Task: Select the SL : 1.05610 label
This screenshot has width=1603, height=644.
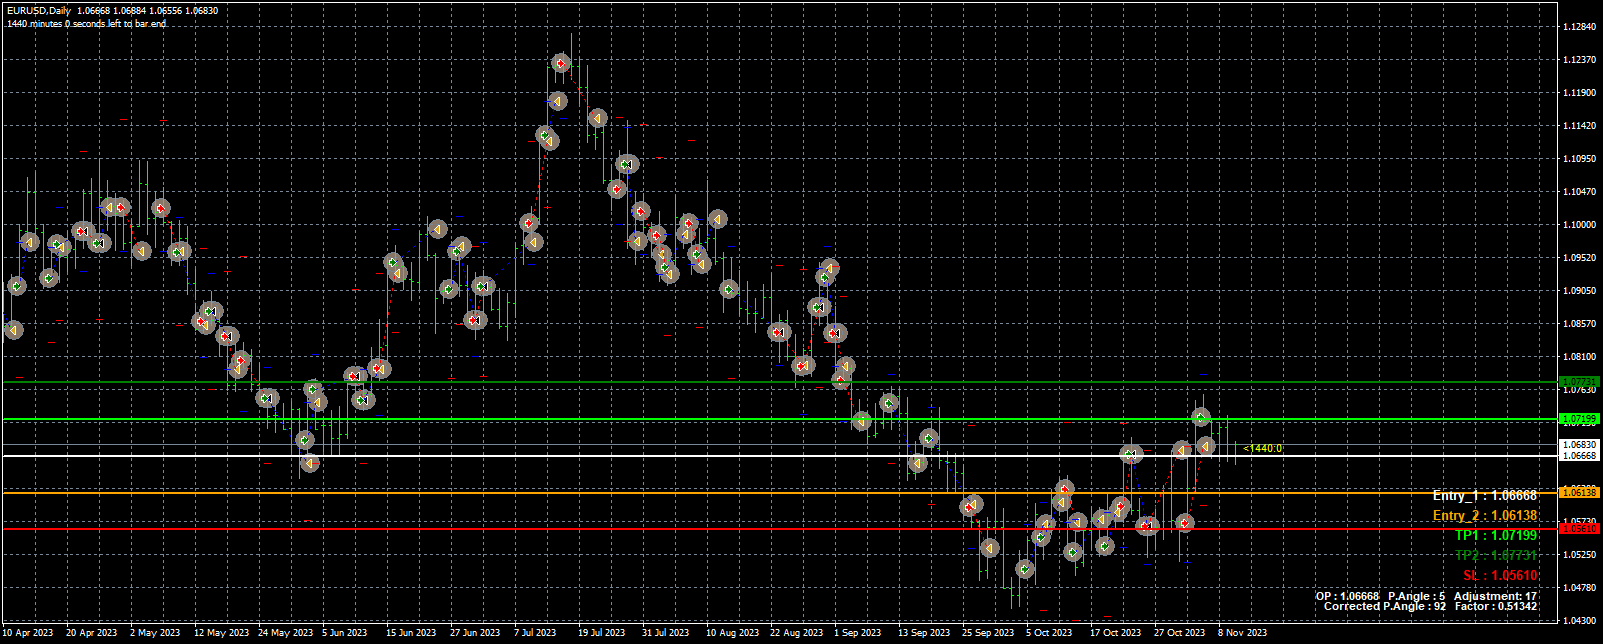Action: click(1500, 576)
